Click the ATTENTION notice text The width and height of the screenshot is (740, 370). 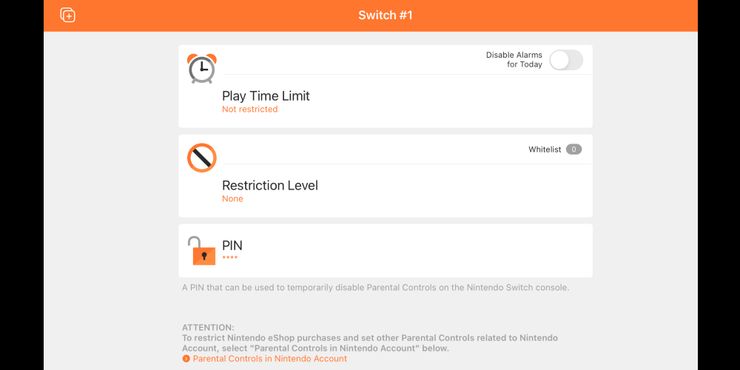coord(370,338)
